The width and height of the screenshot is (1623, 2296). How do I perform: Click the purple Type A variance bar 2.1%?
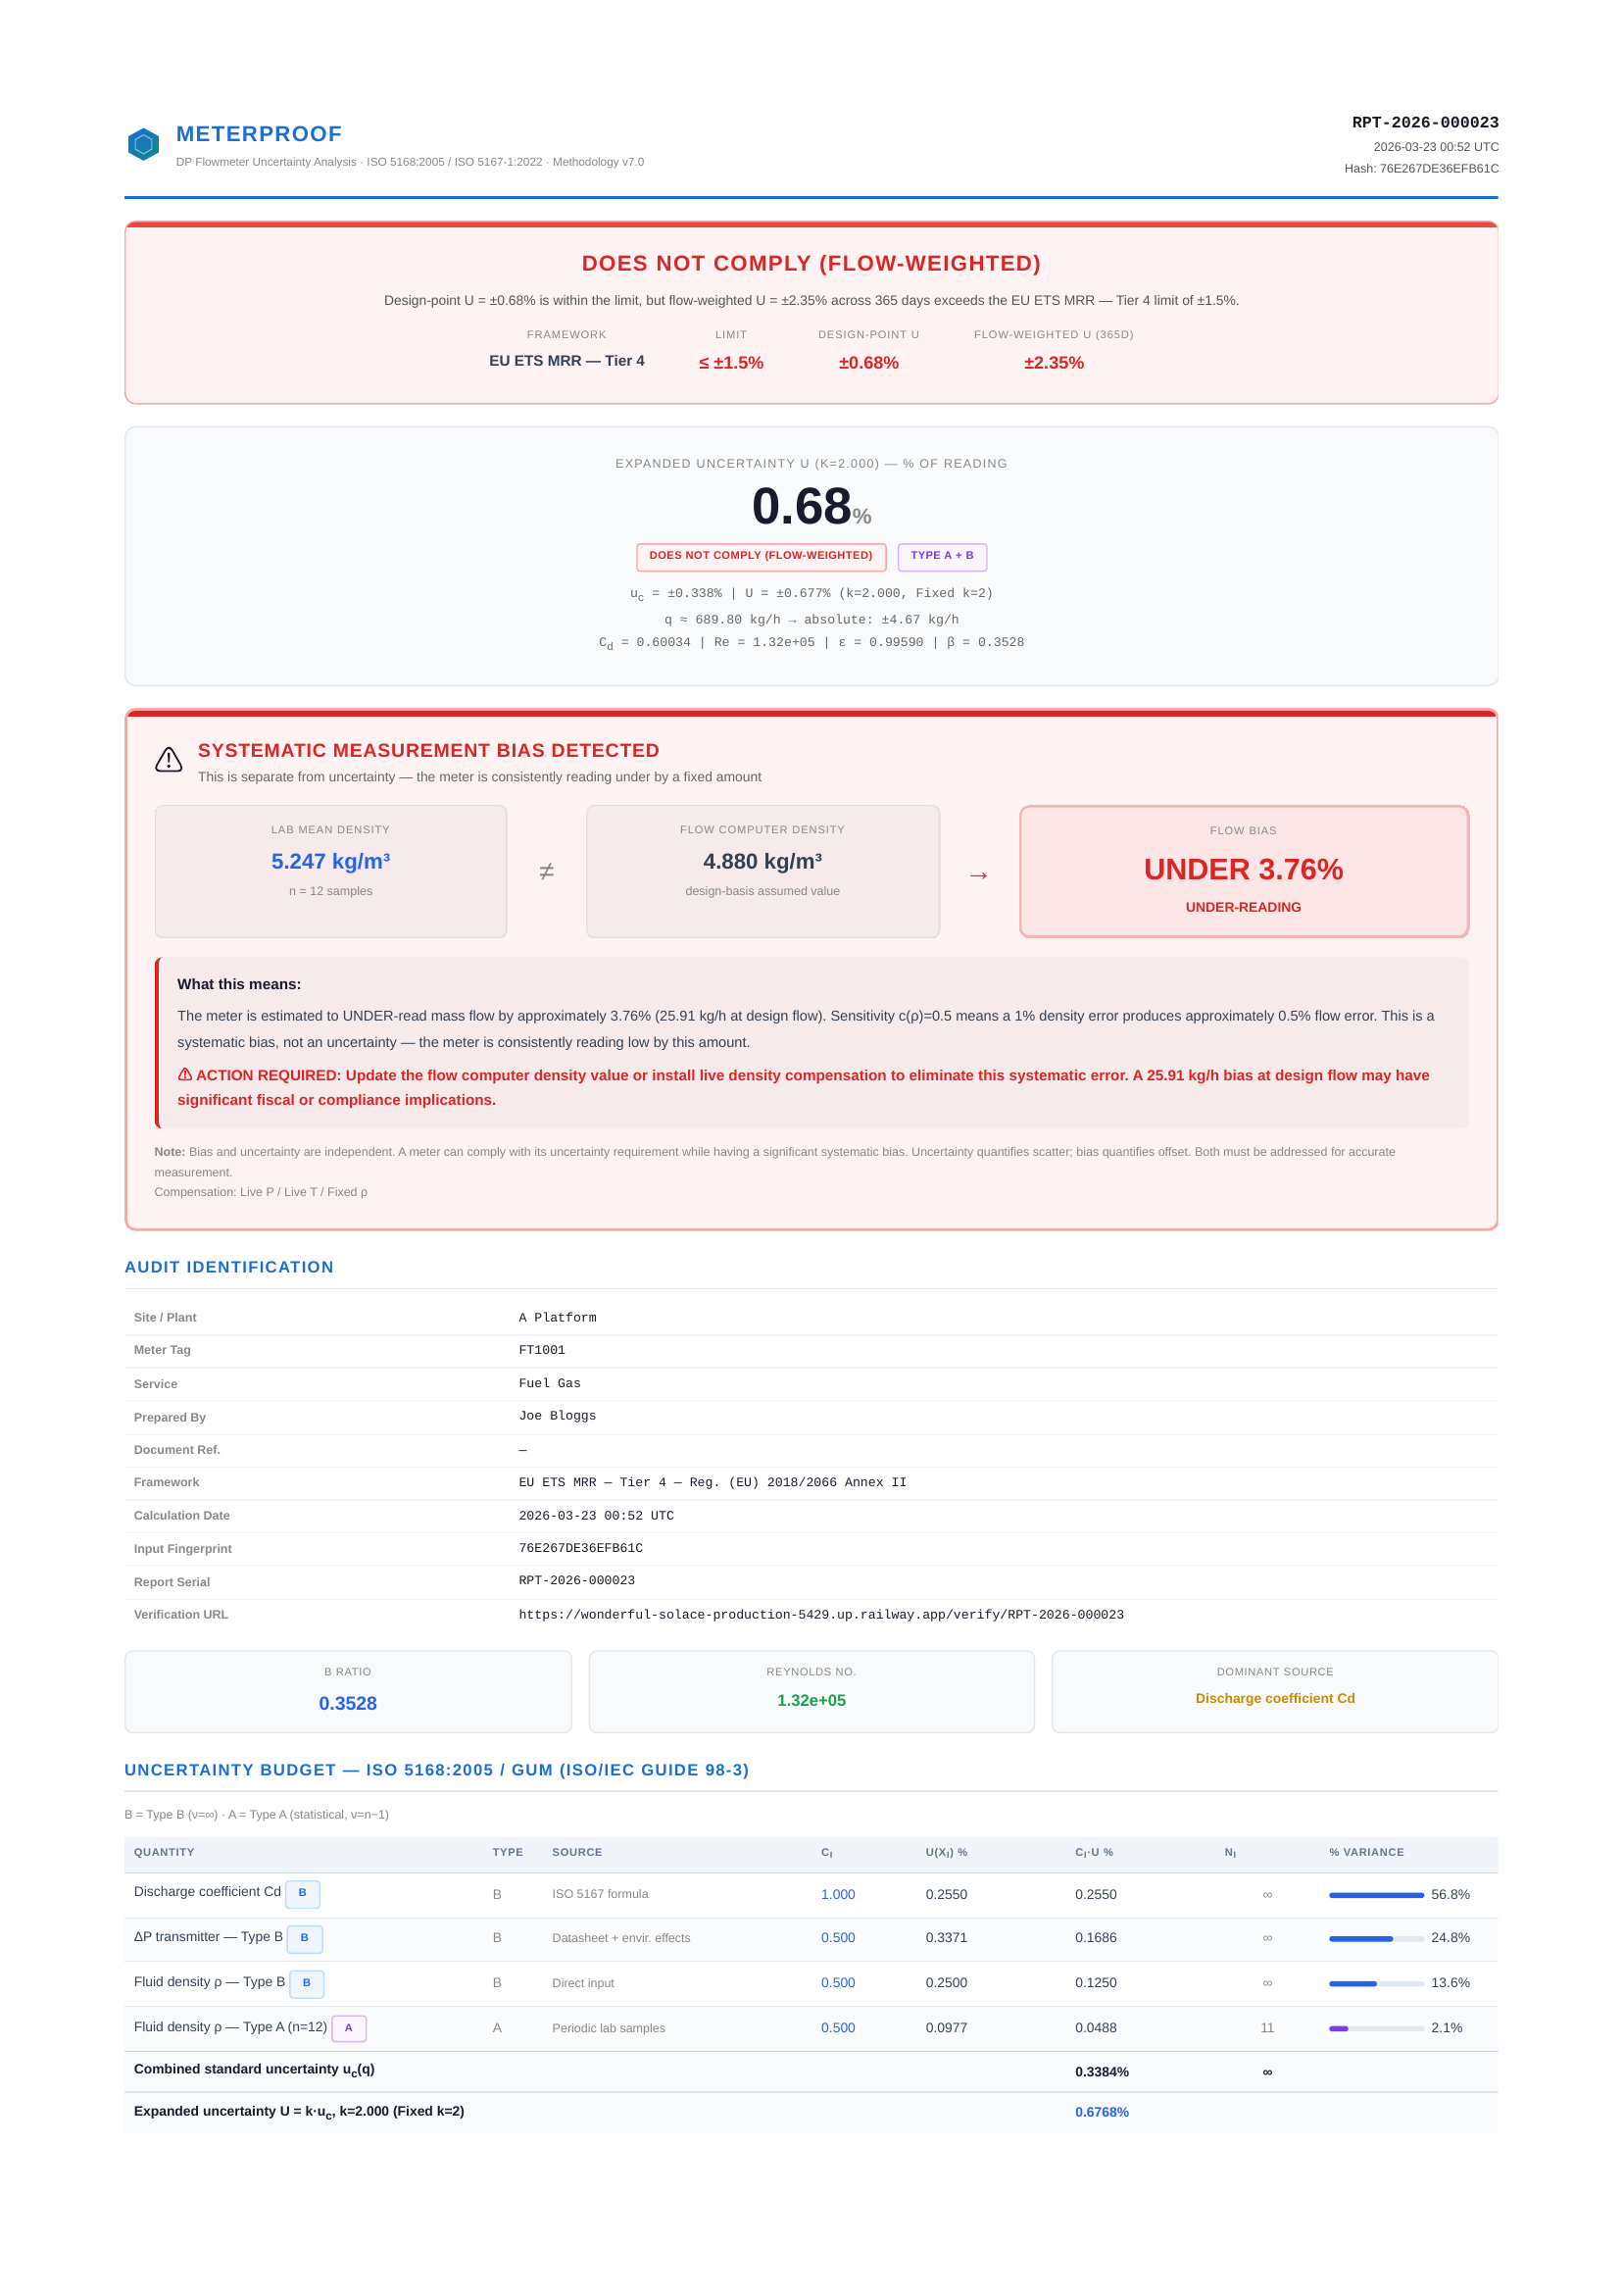pyautogui.click(x=1376, y=2028)
